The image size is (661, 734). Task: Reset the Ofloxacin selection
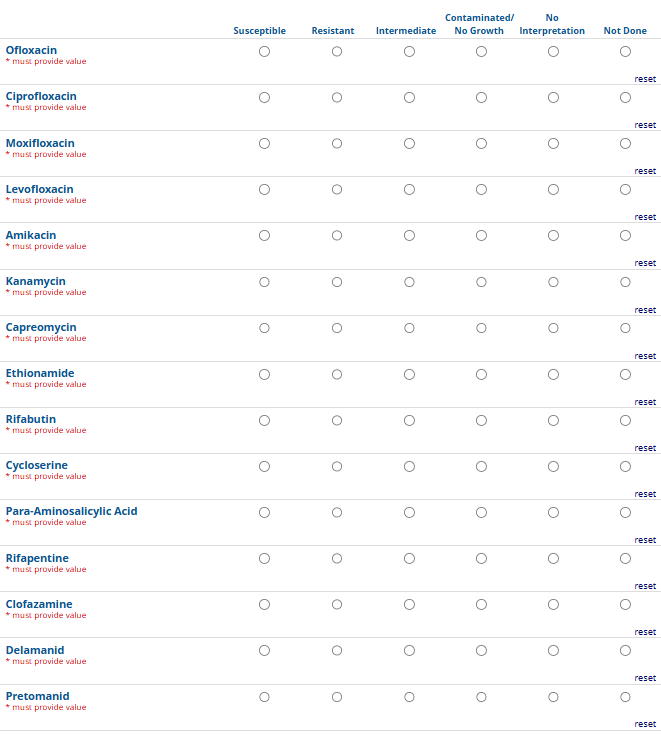[645, 79]
